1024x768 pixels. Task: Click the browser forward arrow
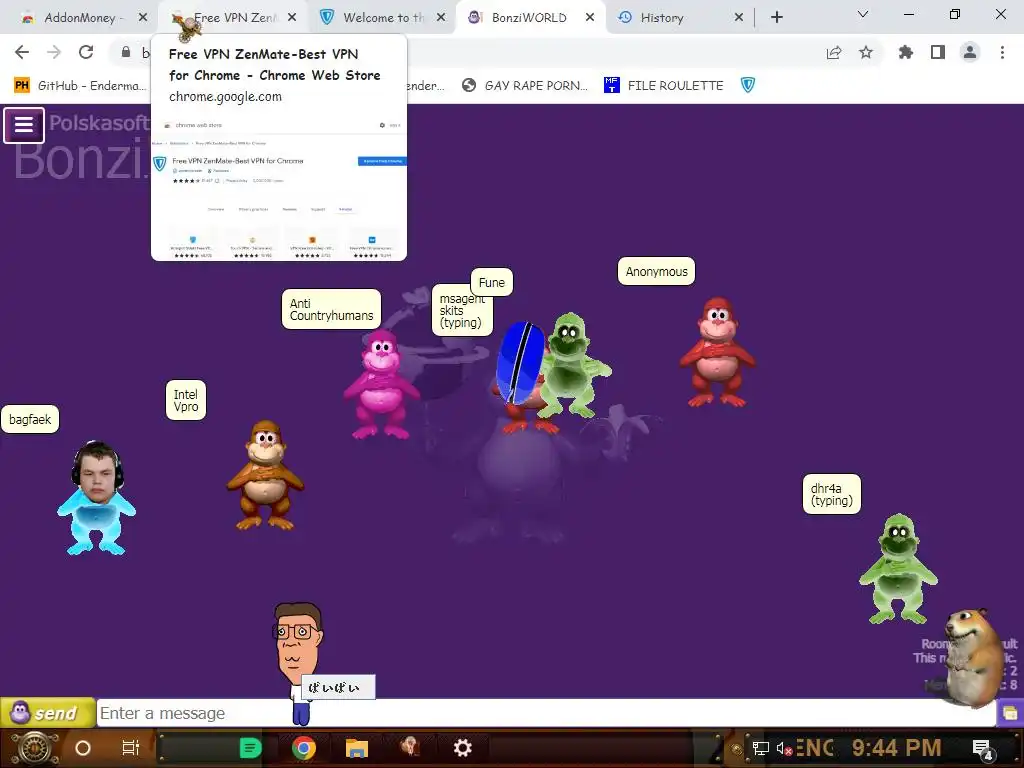54,52
